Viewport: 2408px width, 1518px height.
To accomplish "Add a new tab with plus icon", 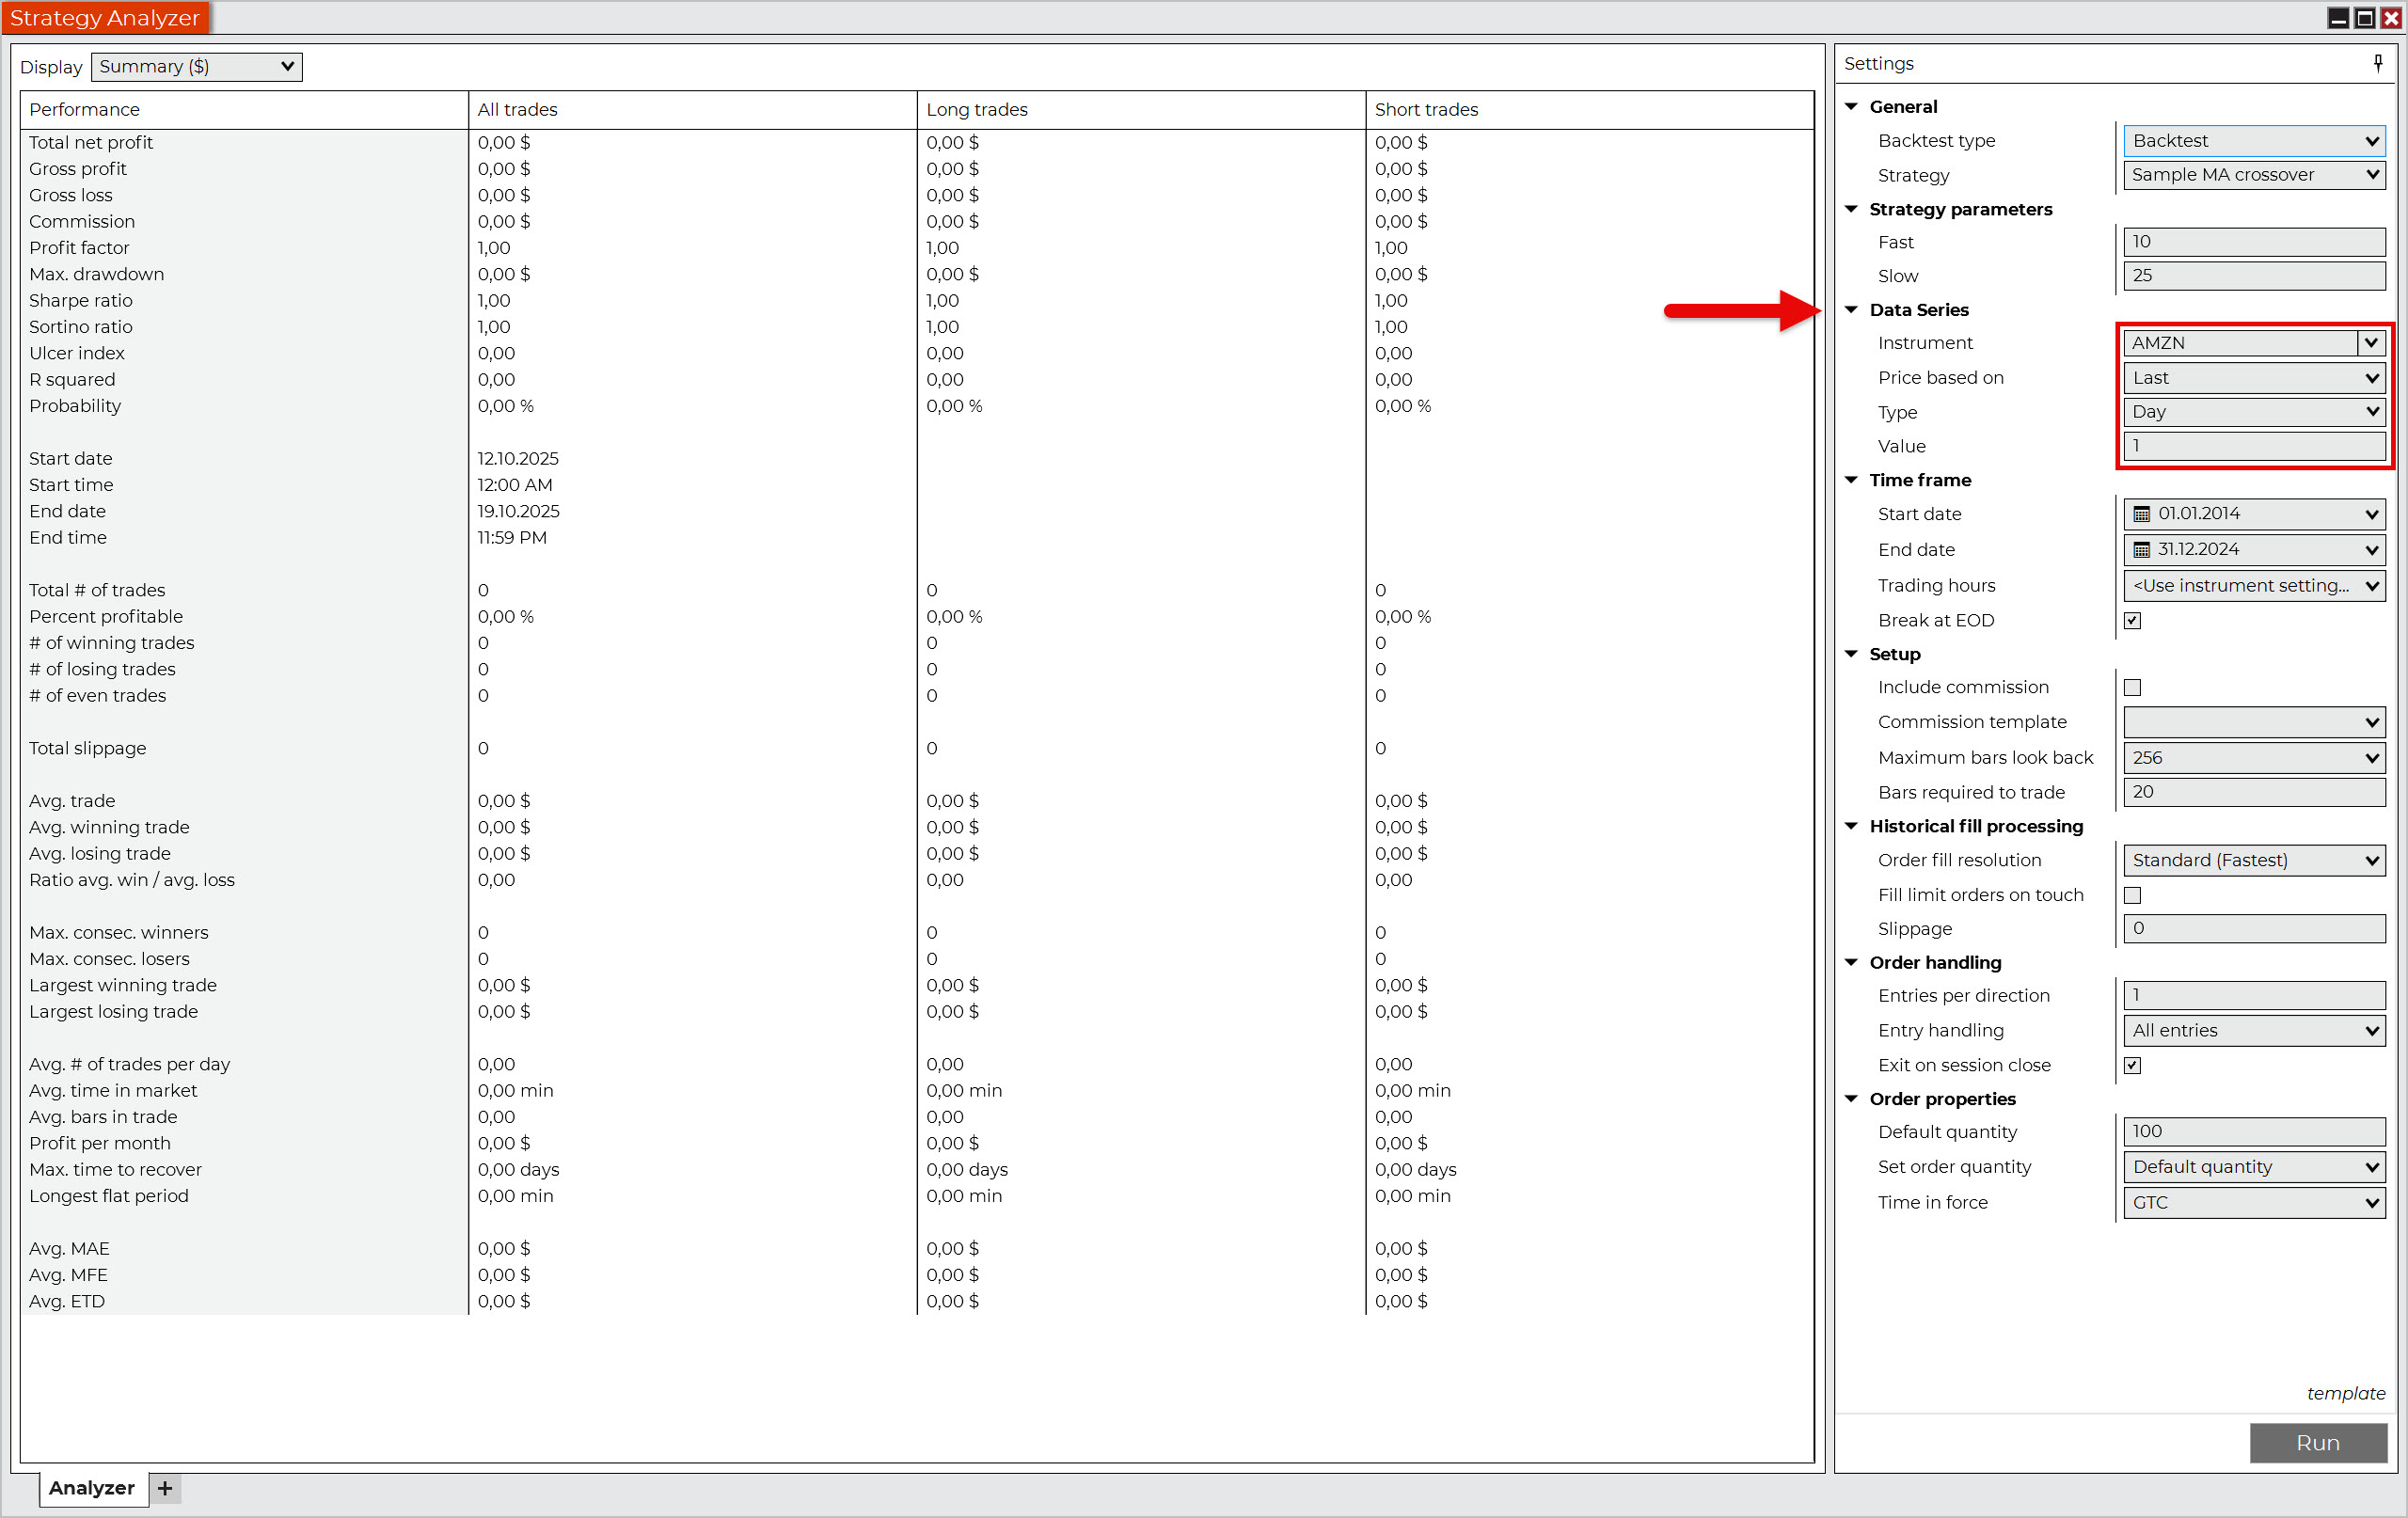I will [165, 1488].
